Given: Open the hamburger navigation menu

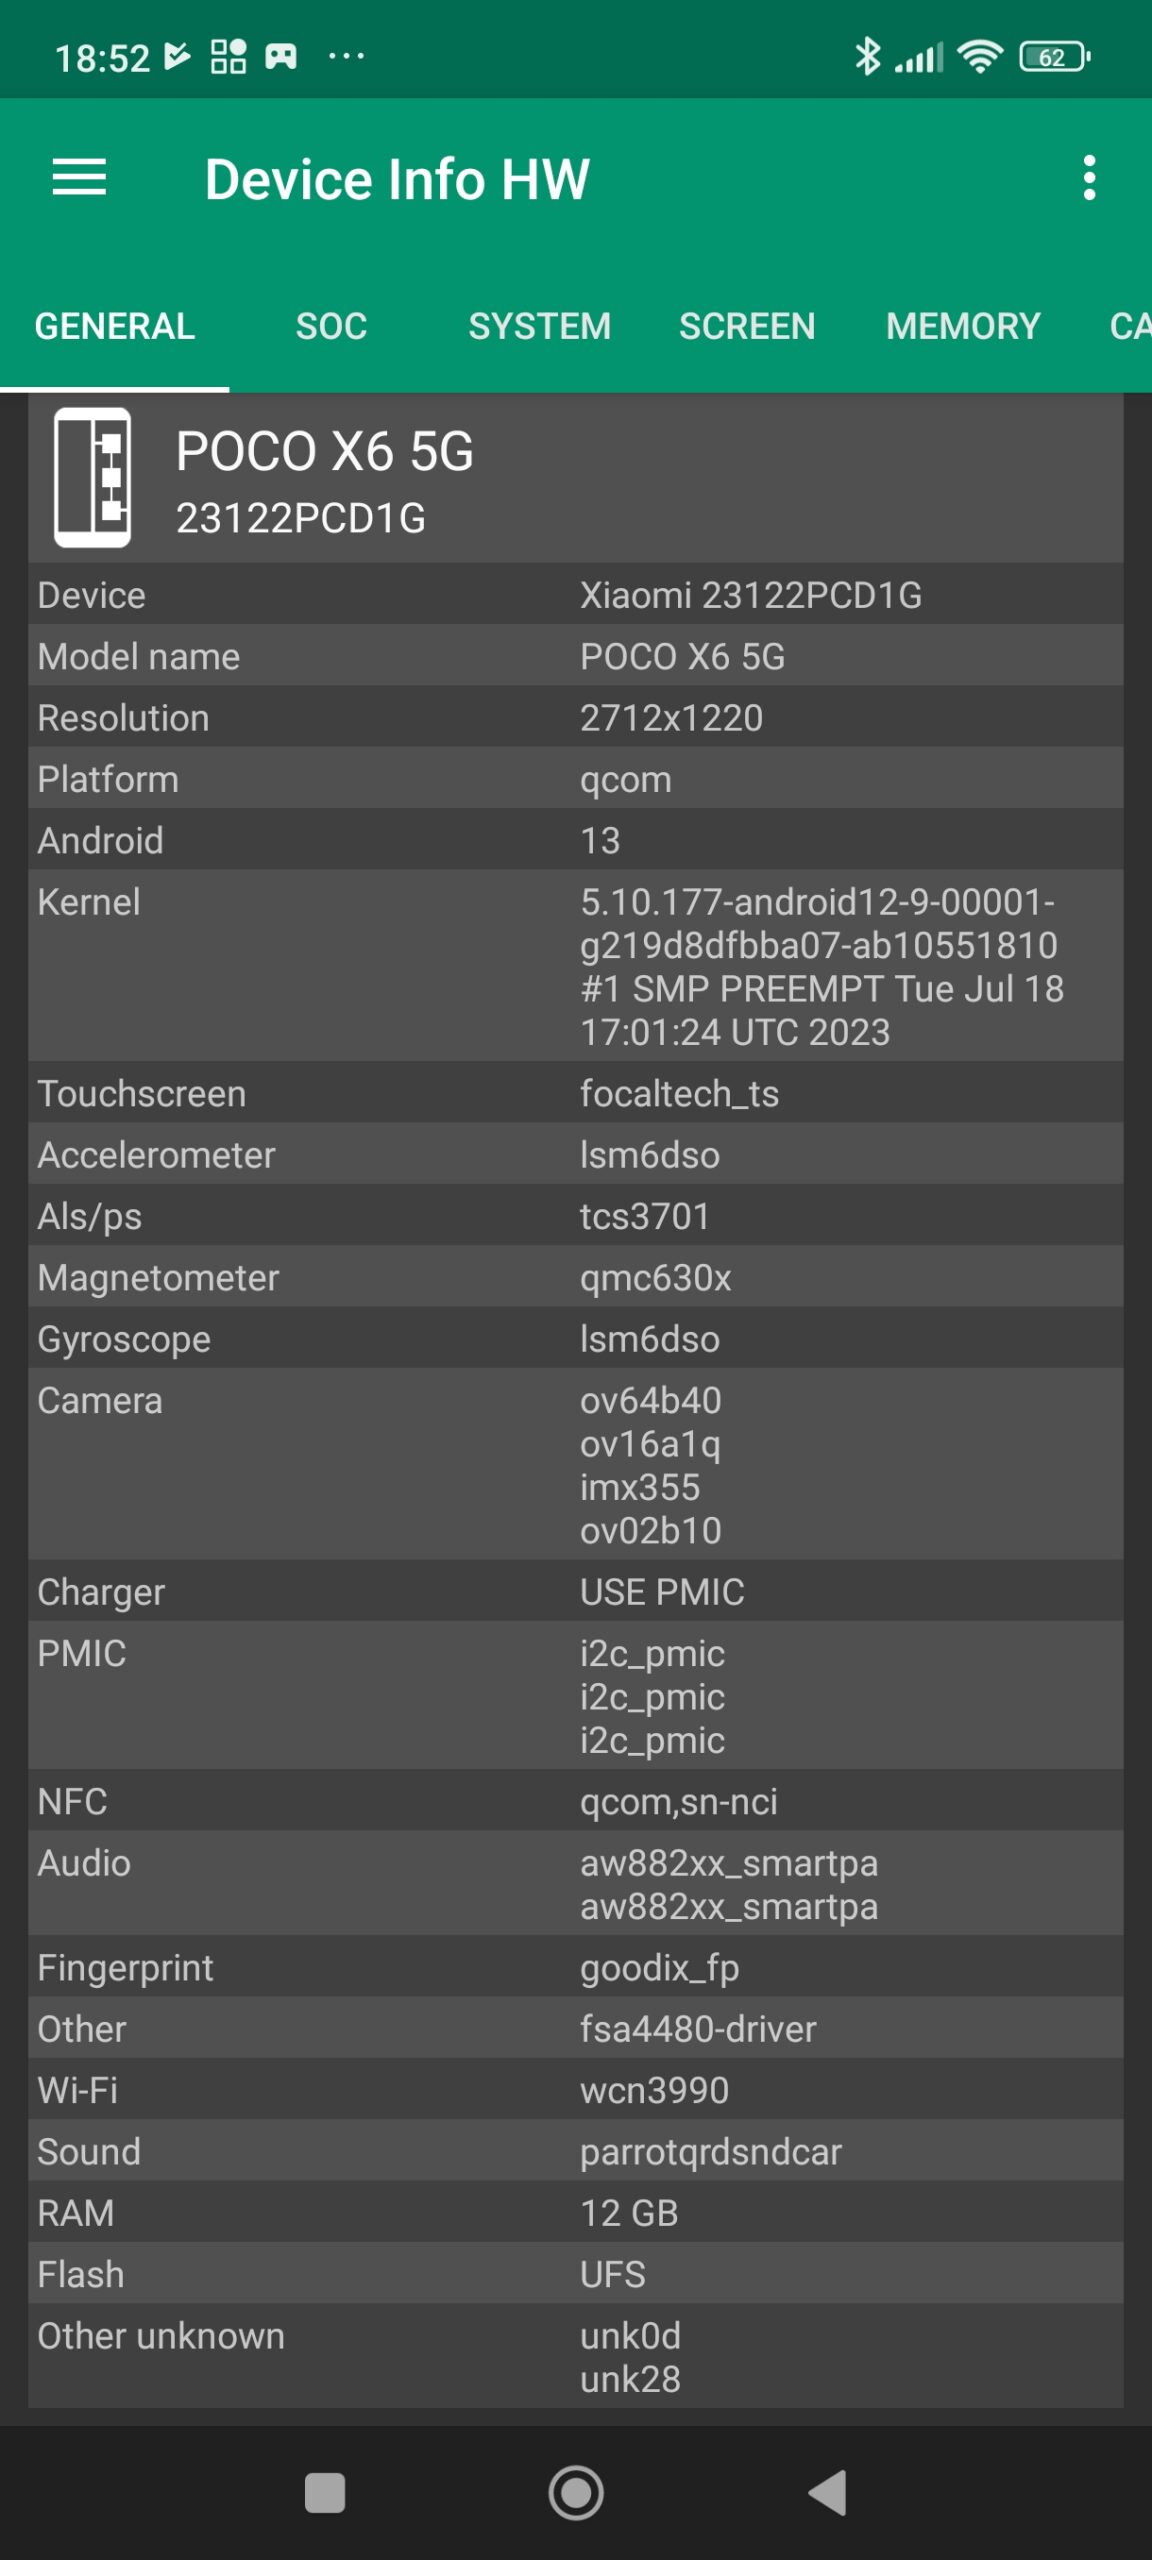Looking at the screenshot, I should 79,178.
